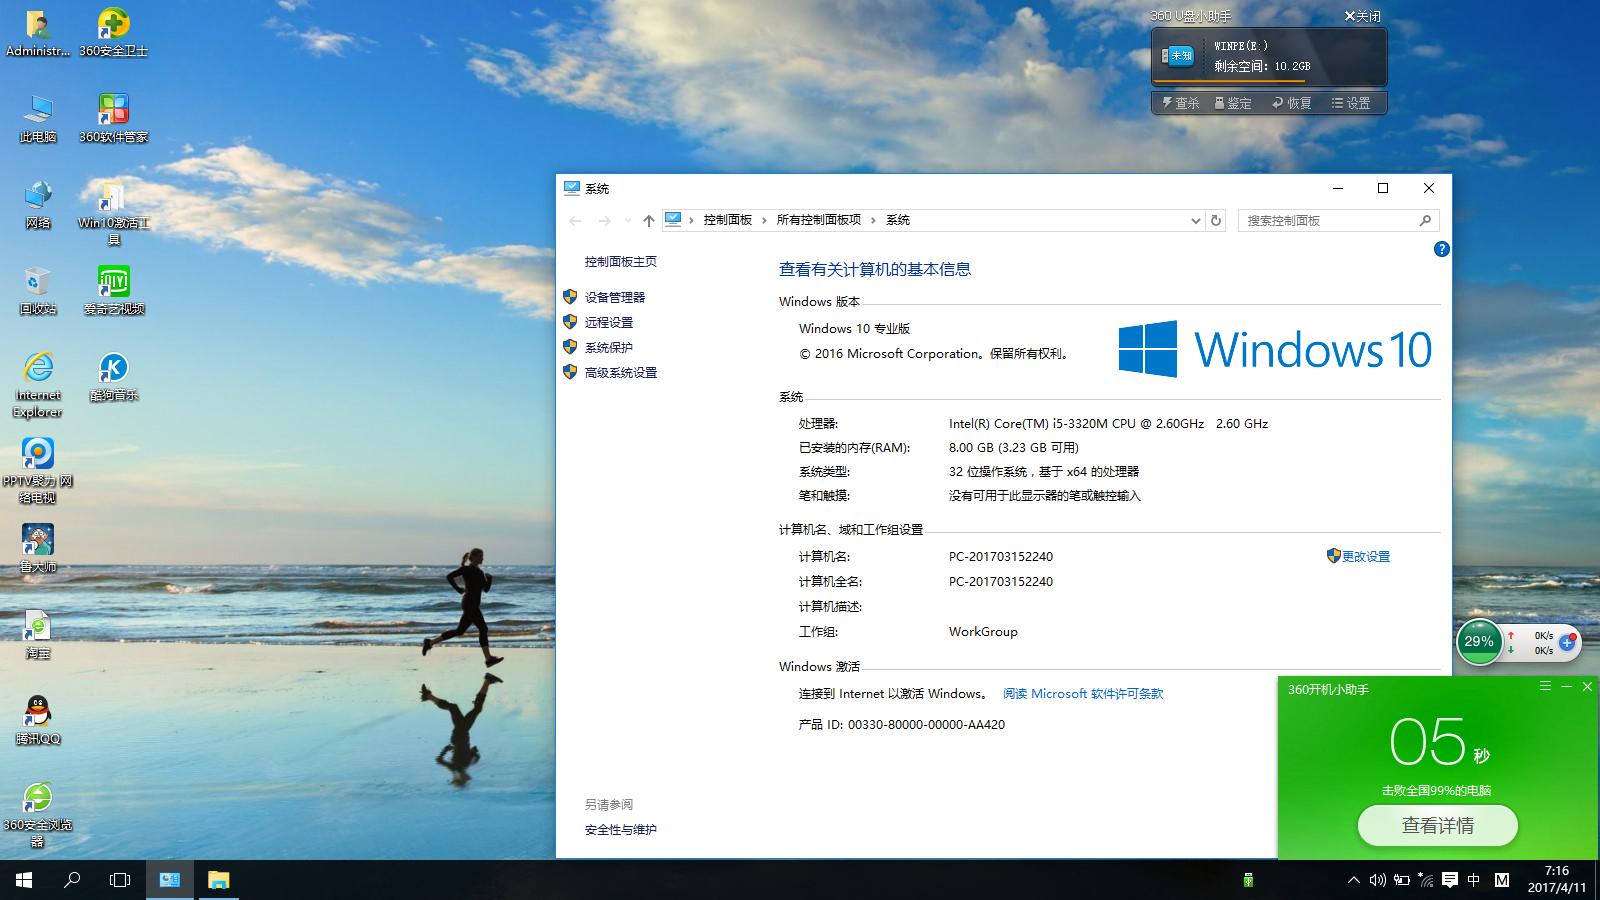The height and width of the screenshot is (900, 1600).
Task: Open the help question mark icon
Action: coord(1441,249)
